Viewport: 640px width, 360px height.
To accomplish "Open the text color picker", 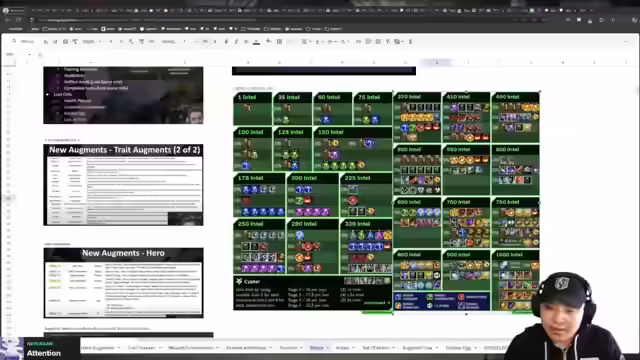I will pyautogui.click(x=256, y=42).
